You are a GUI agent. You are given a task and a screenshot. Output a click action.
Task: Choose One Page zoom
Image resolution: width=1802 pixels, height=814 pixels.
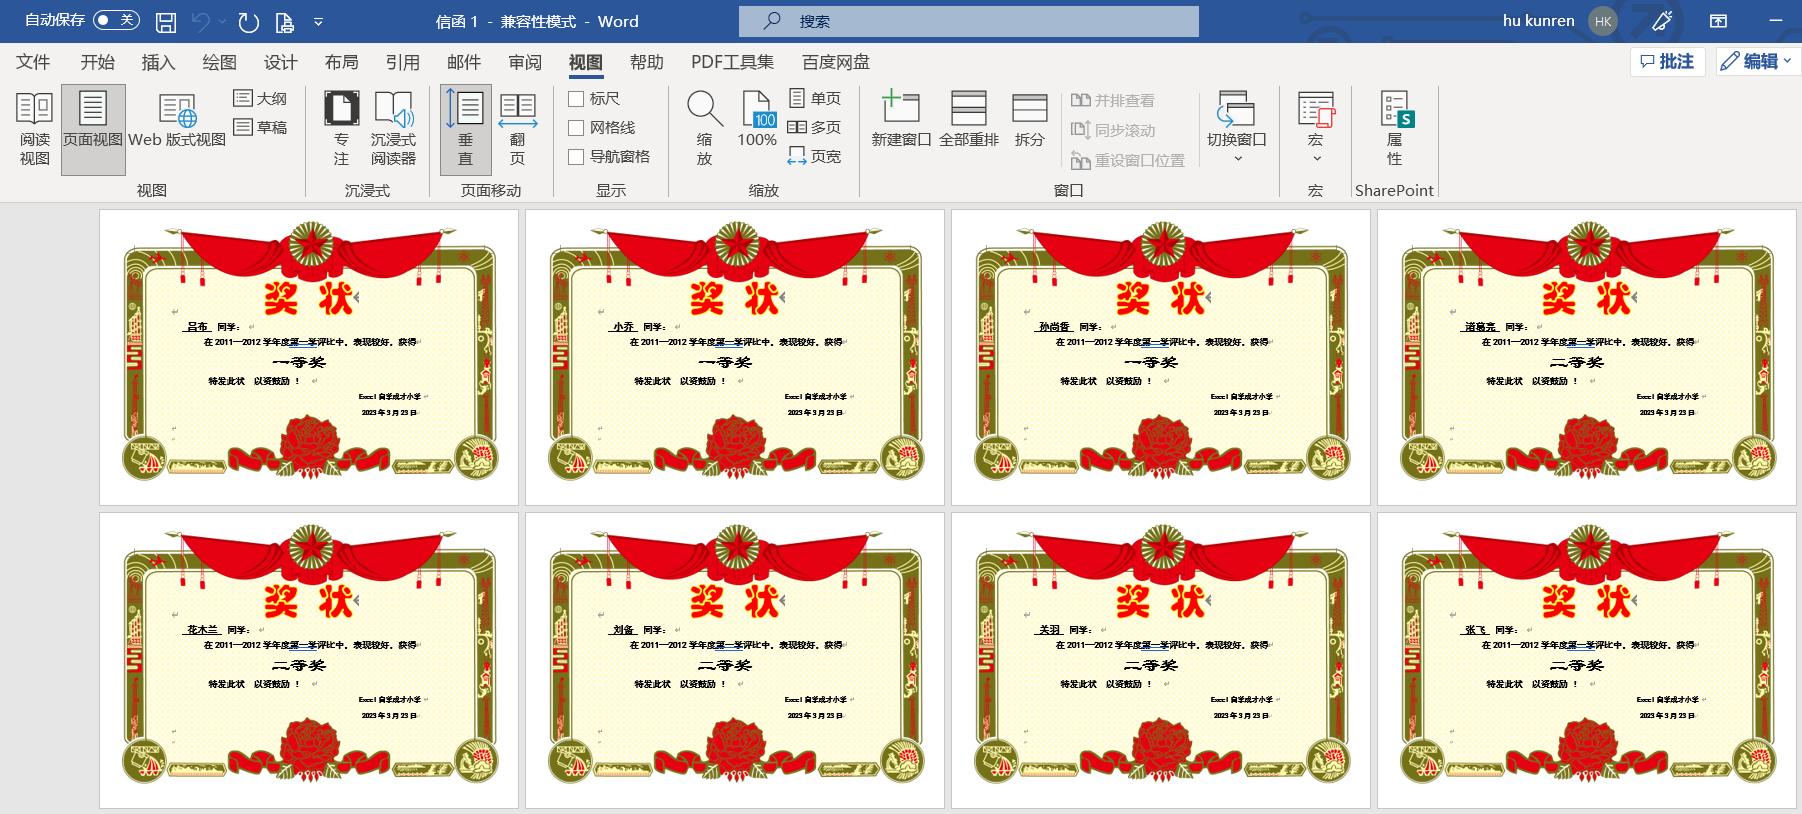pos(815,98)
